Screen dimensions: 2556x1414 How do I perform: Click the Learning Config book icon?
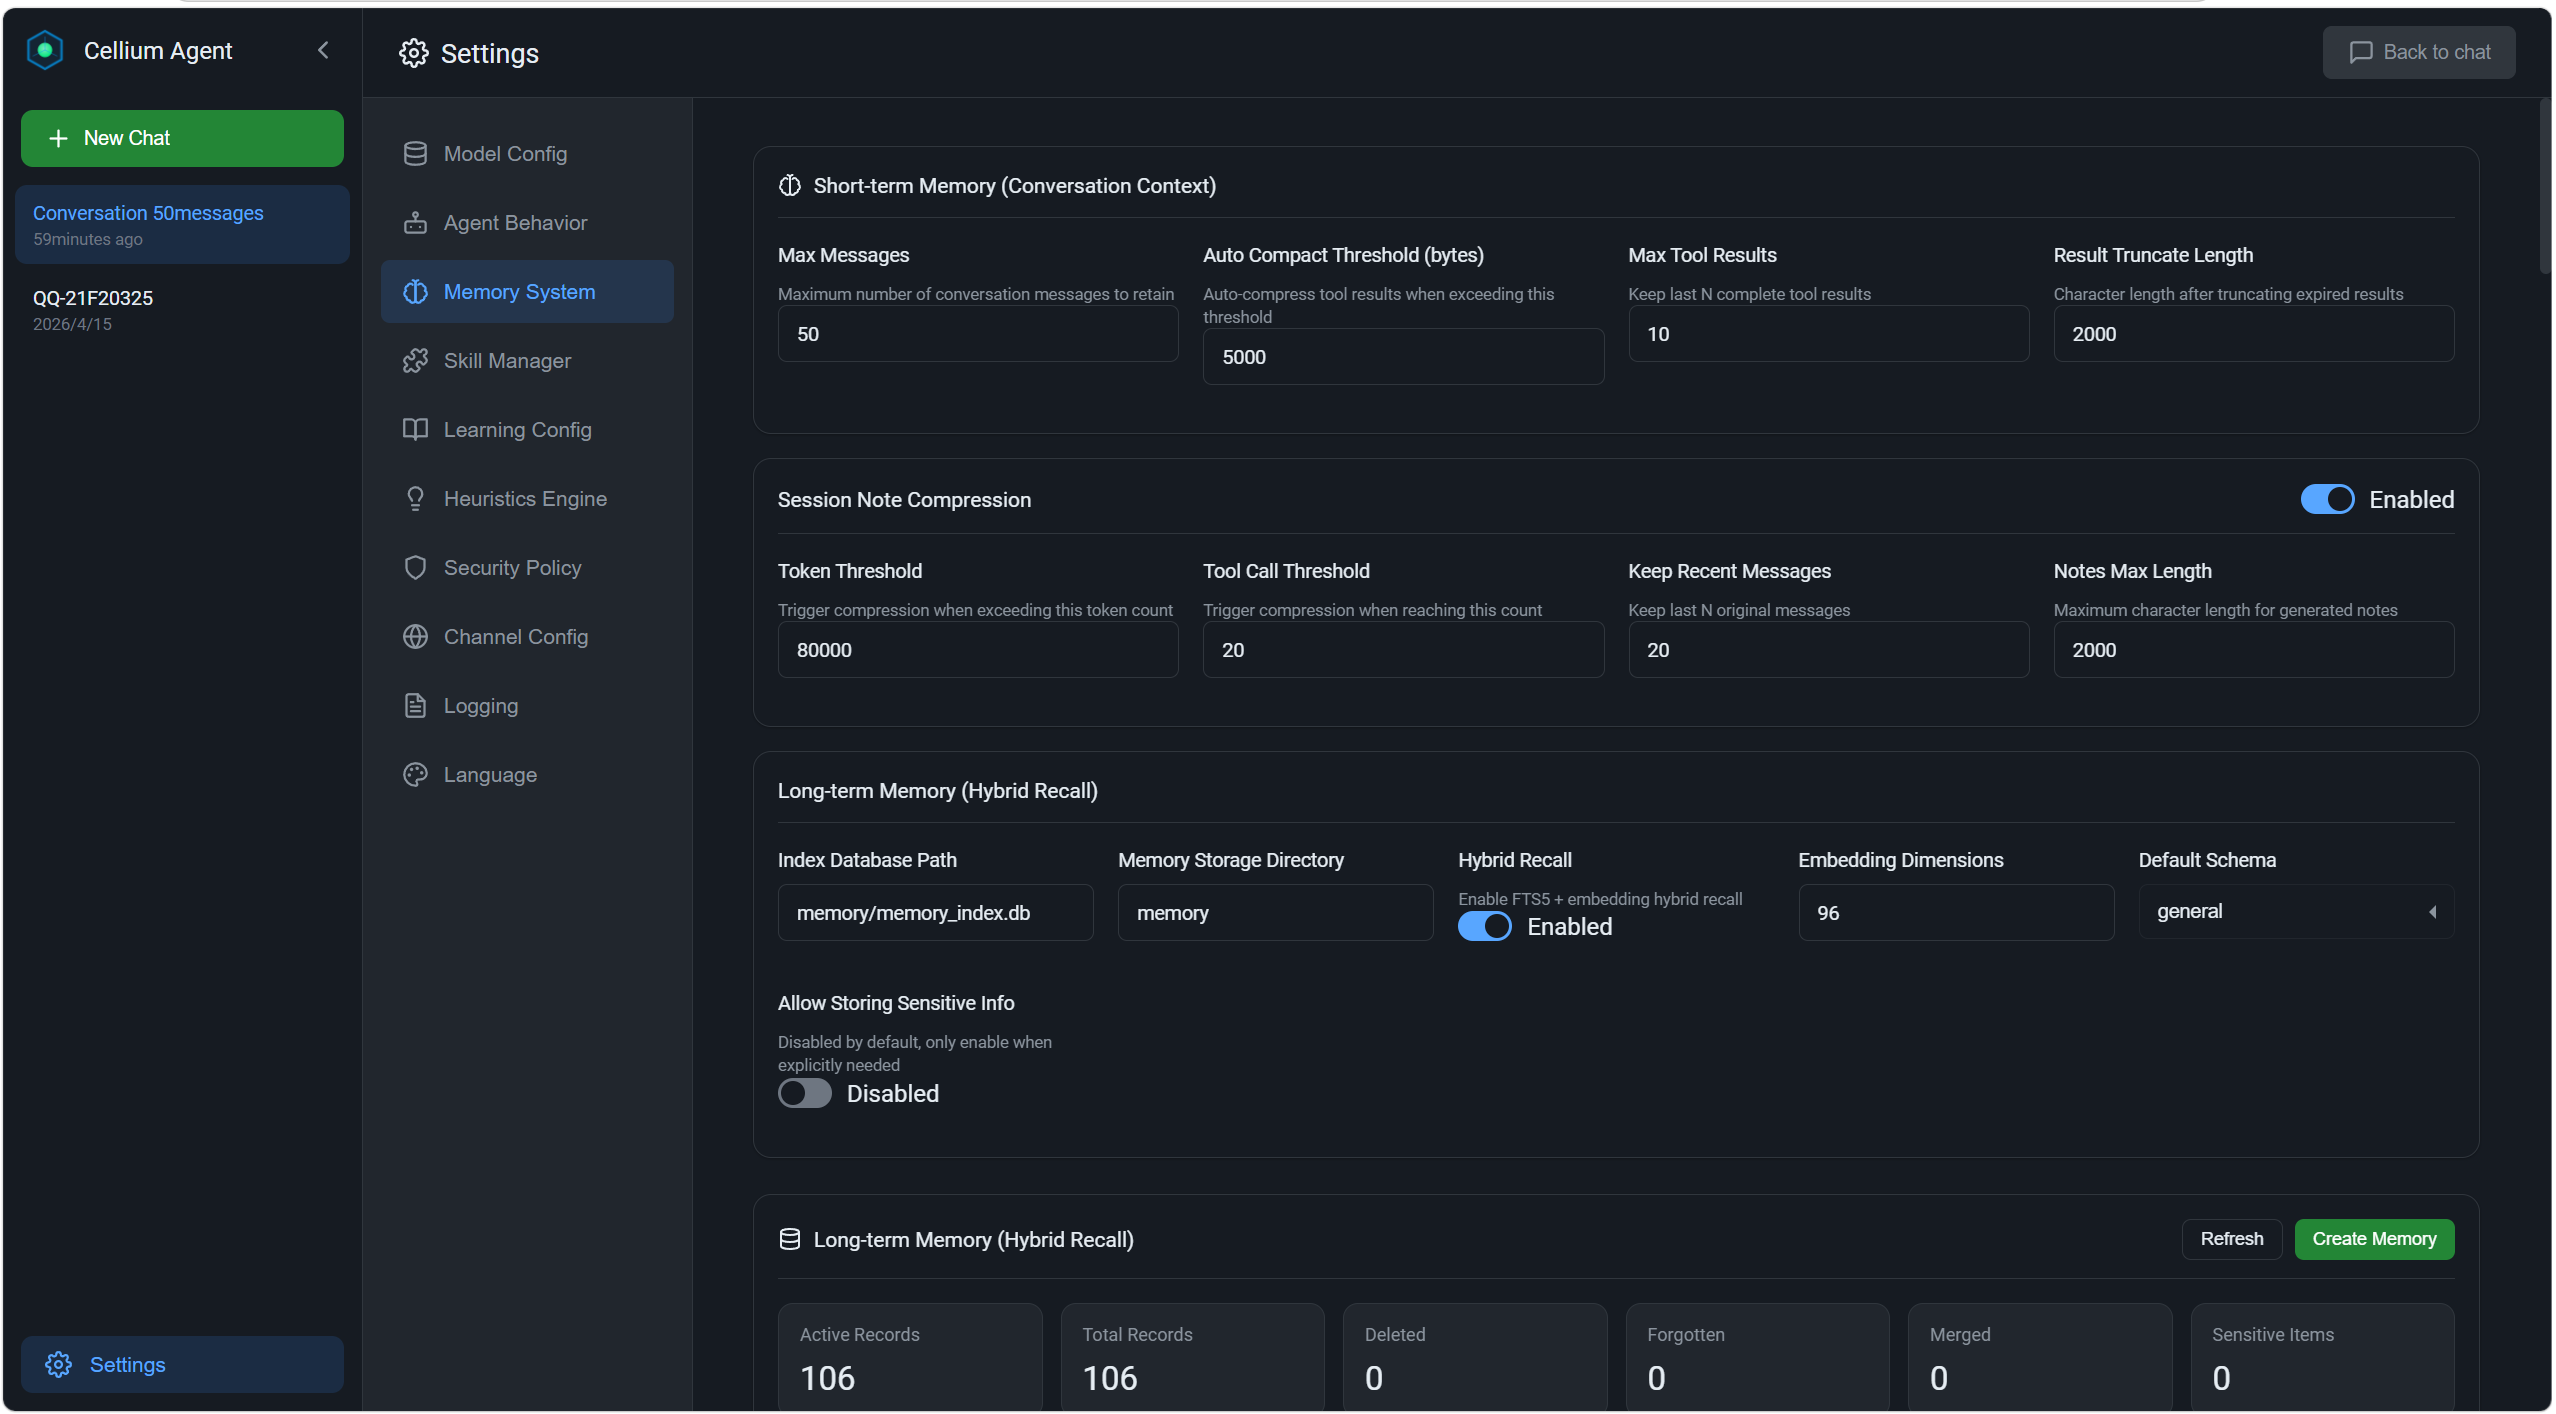point(415,430)
